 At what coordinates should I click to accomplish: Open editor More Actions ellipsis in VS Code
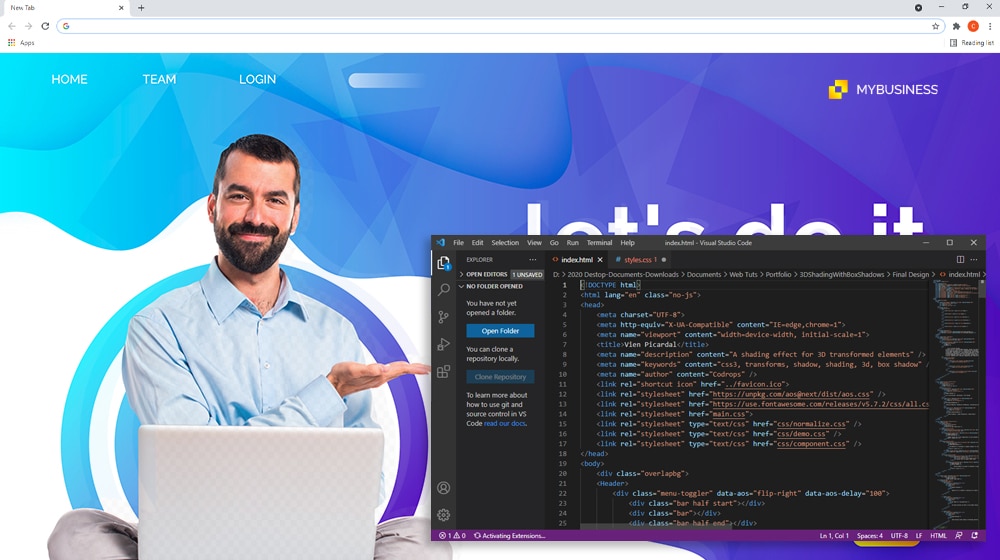coord(974,260)
